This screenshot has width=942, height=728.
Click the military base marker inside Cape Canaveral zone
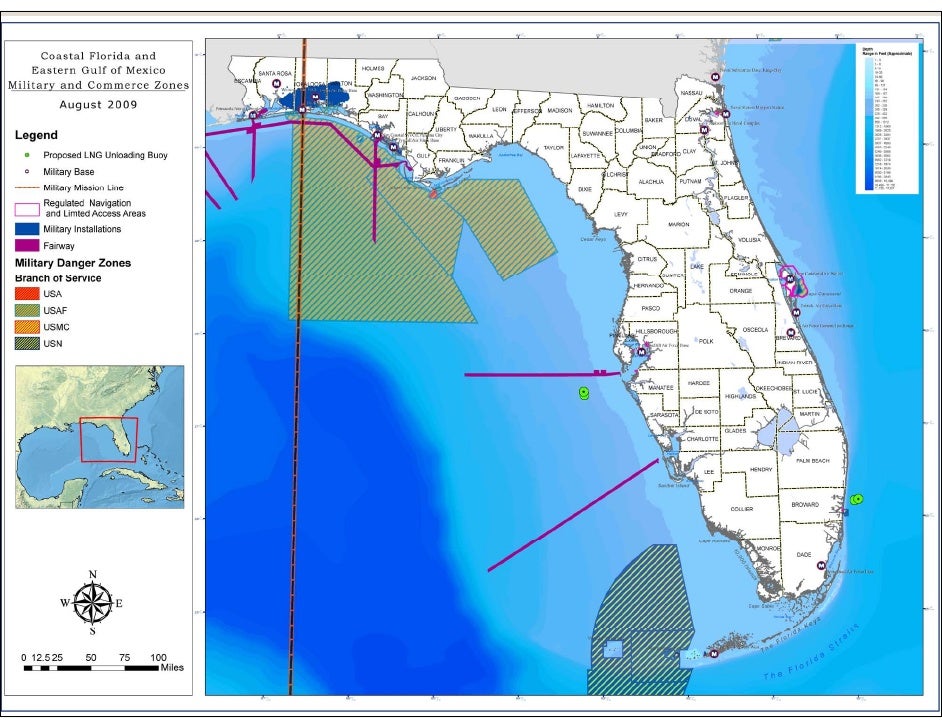[x=791, y=279]
